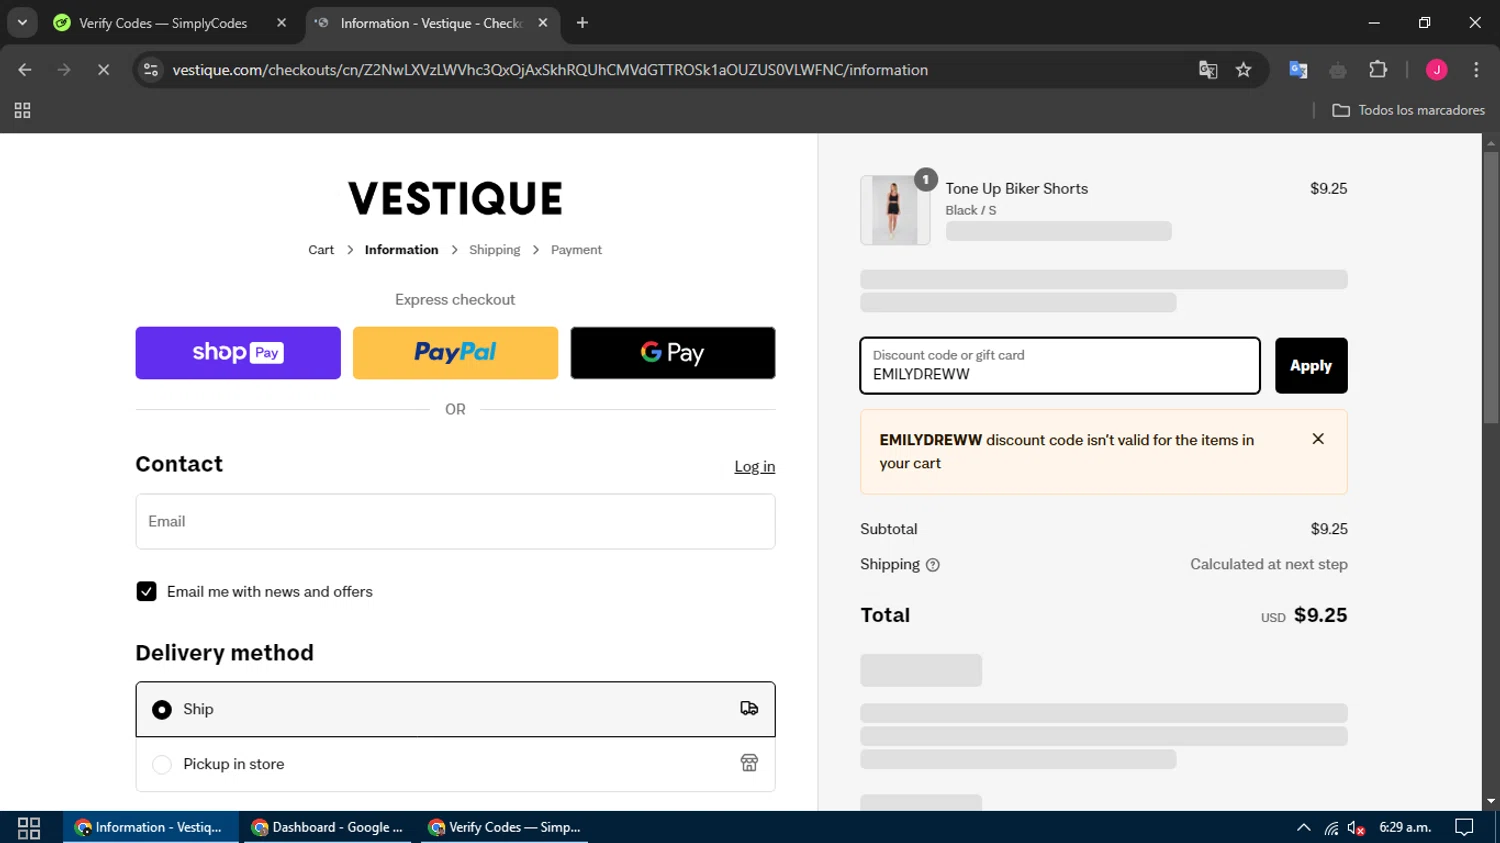This screenshot has height=843, width=1500.
Task: Checkout with Google Pay
Action: click(x=673, y=353)
